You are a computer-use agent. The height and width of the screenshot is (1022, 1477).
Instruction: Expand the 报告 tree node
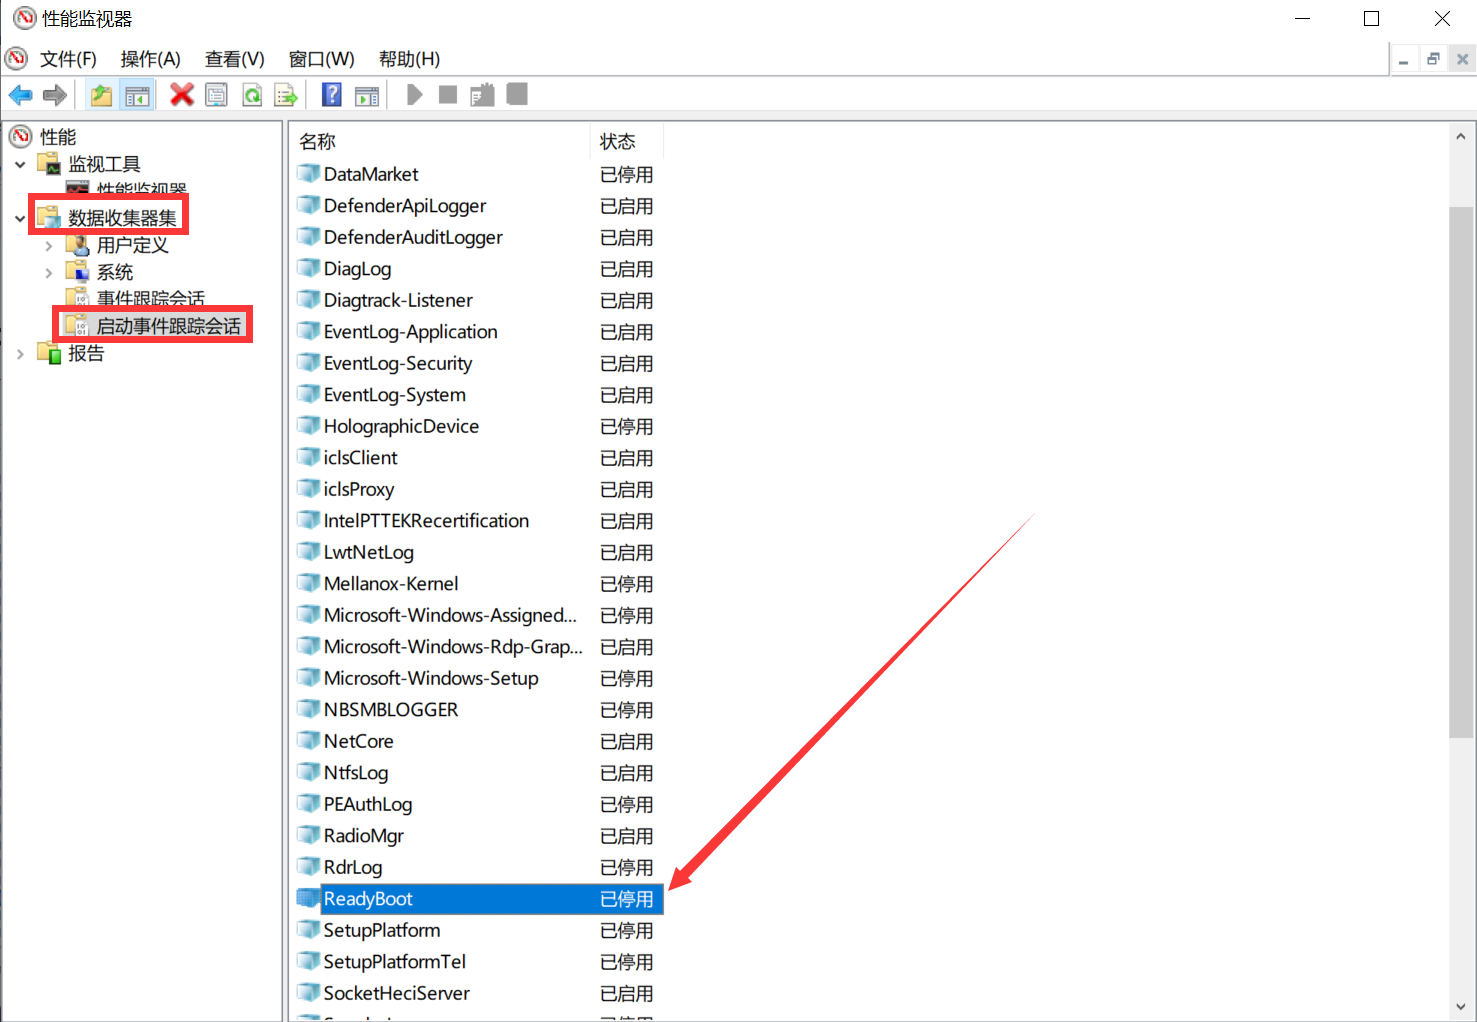click(x=20, y=353)
